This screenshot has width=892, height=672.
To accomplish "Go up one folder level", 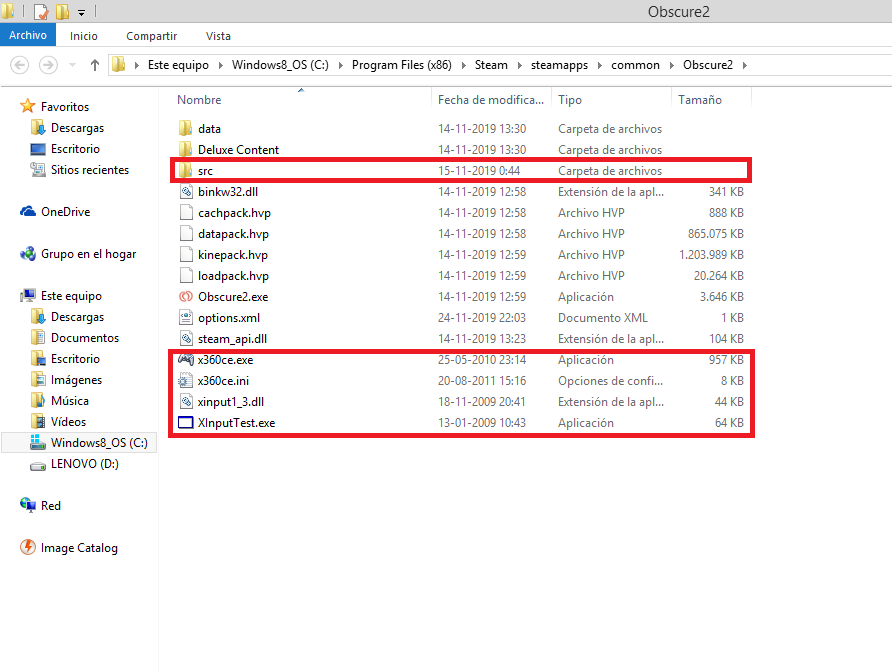I will (x=94, y=65).
